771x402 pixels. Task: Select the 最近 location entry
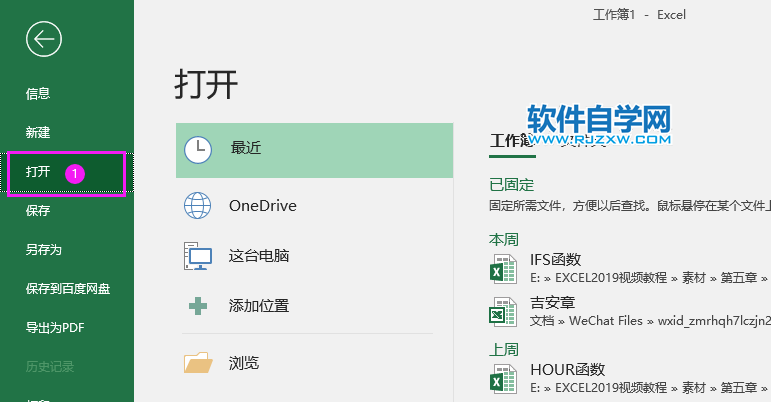tap(314, 150)
